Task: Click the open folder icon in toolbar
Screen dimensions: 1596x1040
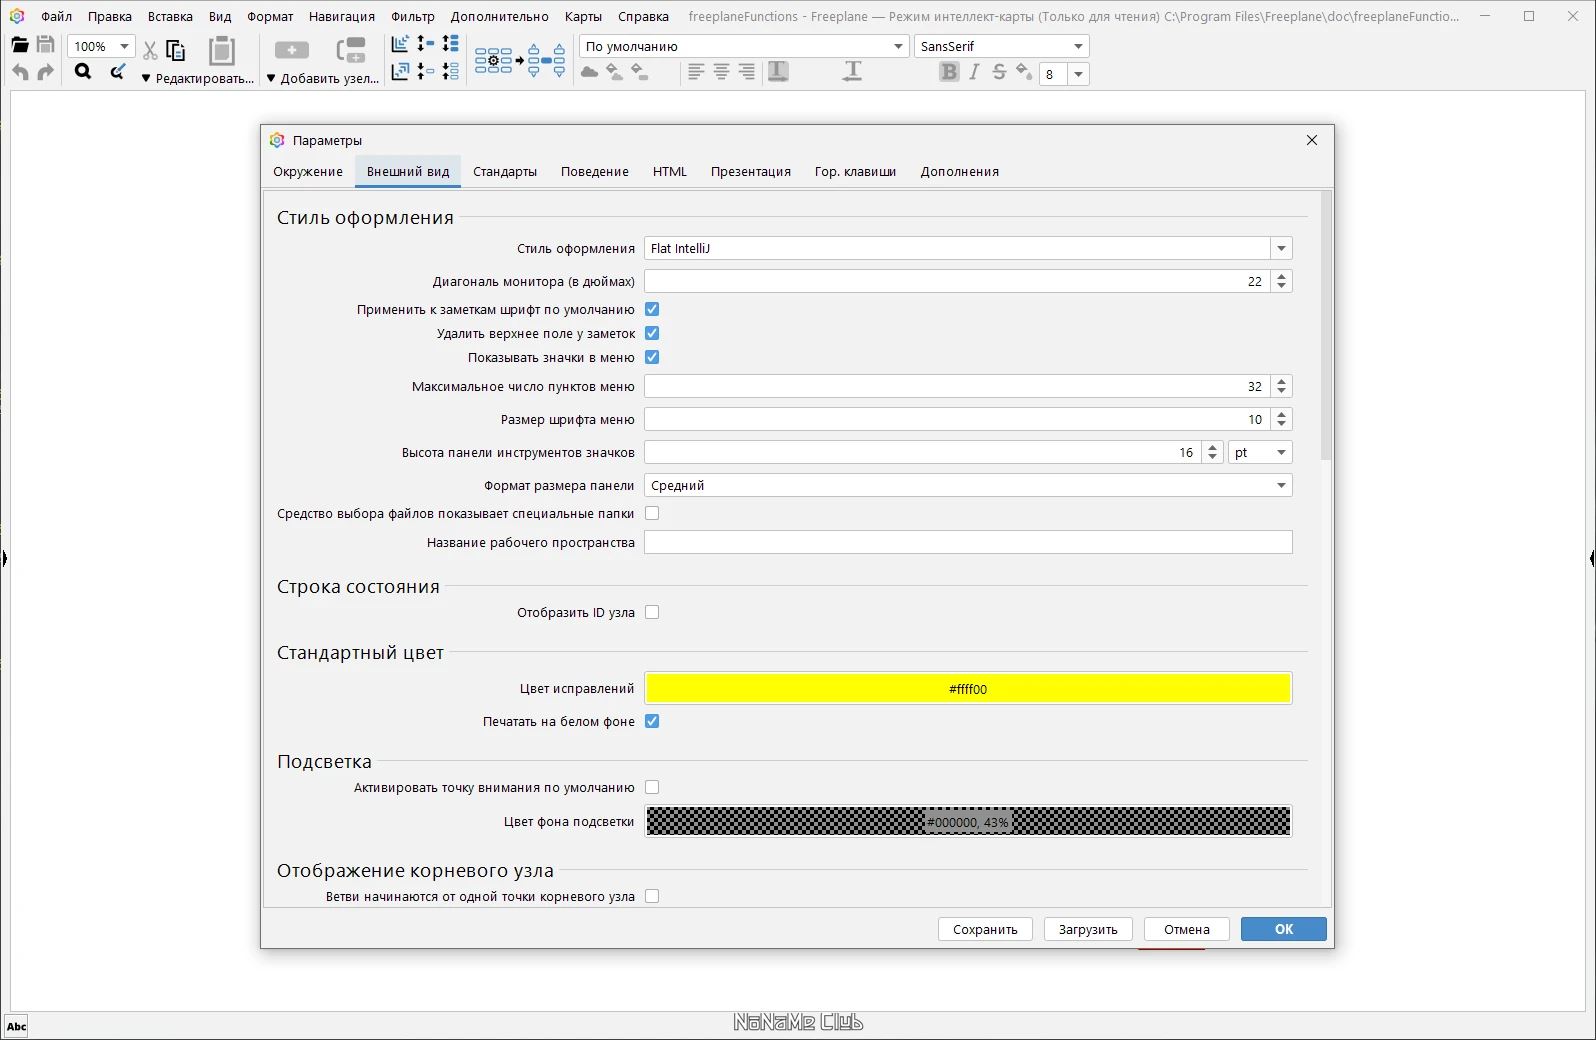Action: coord(19,46)
